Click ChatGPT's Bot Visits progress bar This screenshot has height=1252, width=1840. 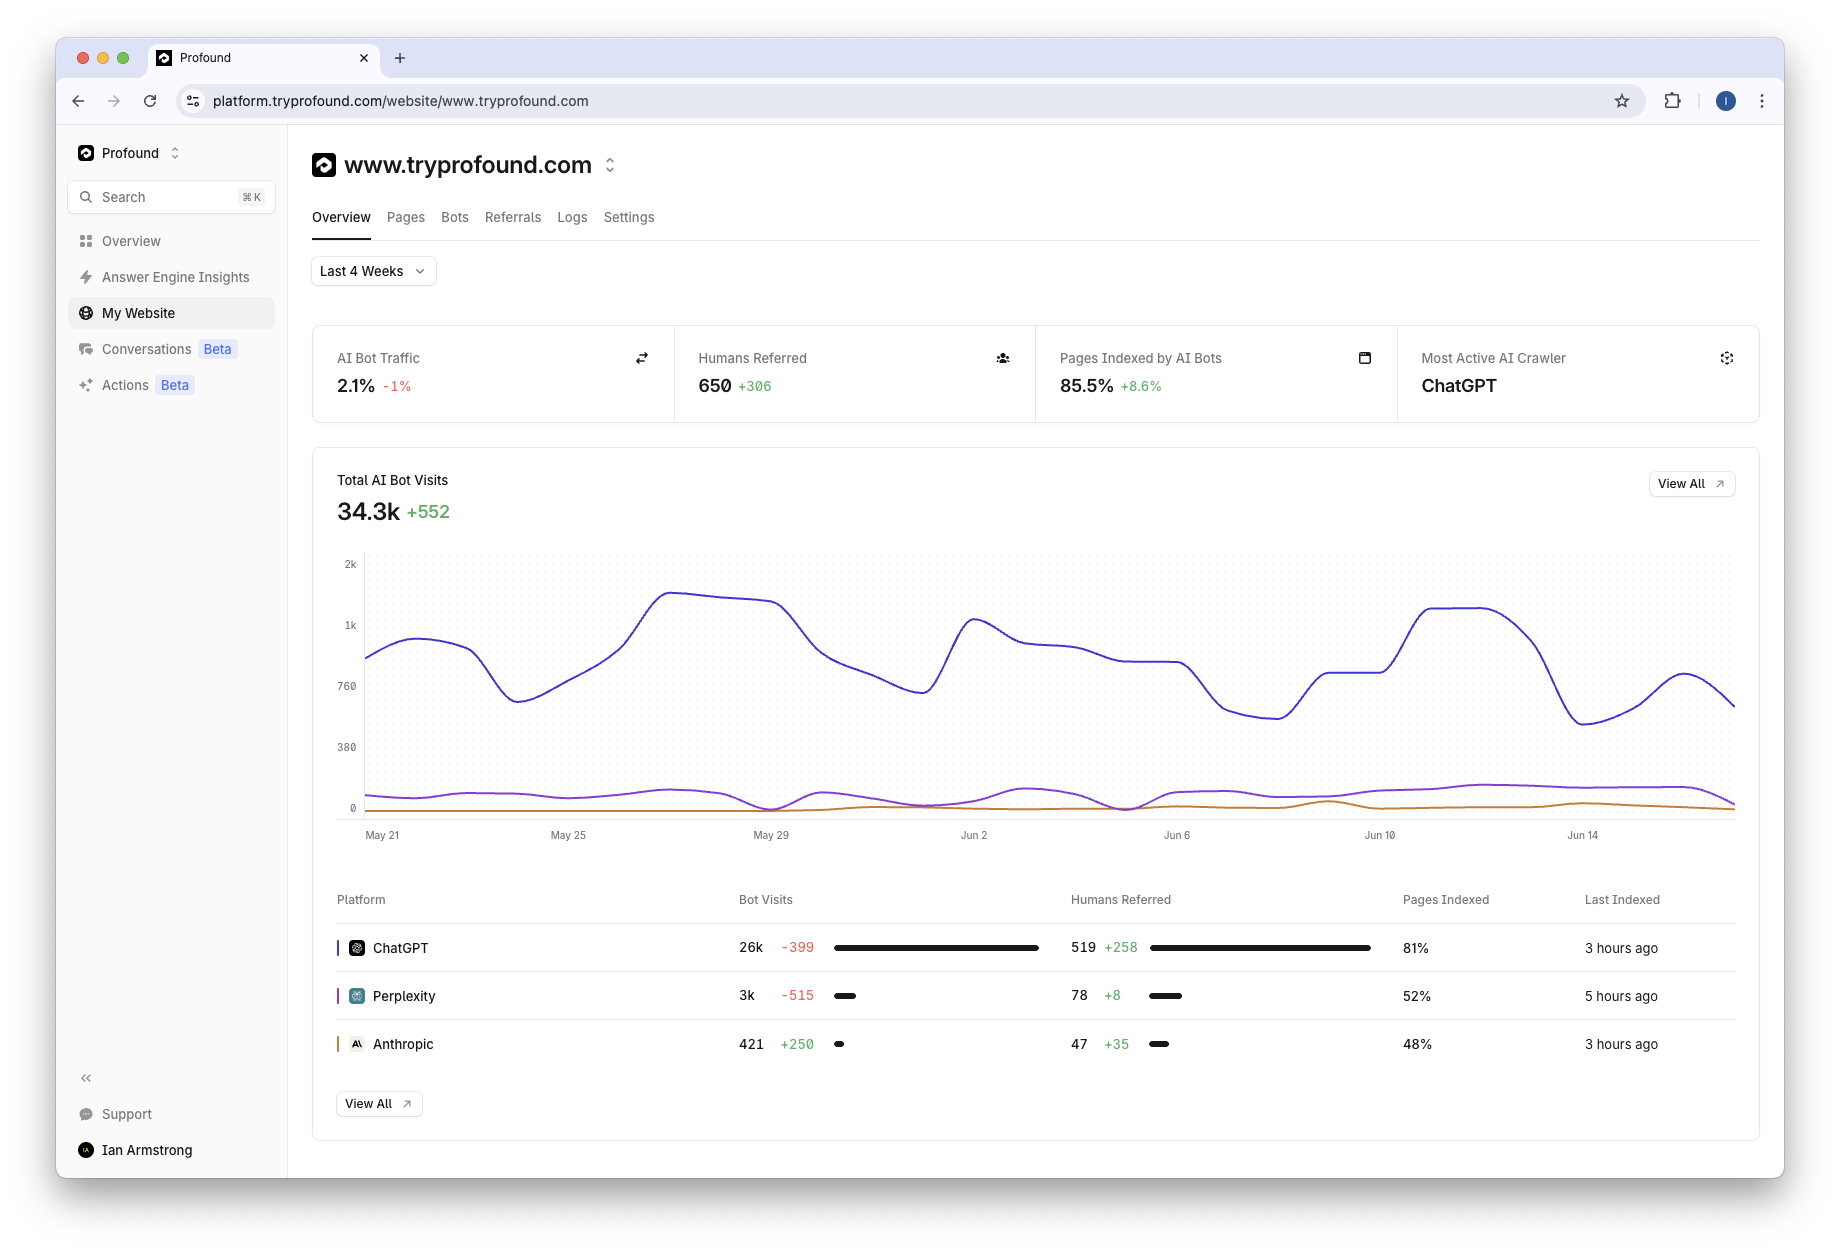936,948
